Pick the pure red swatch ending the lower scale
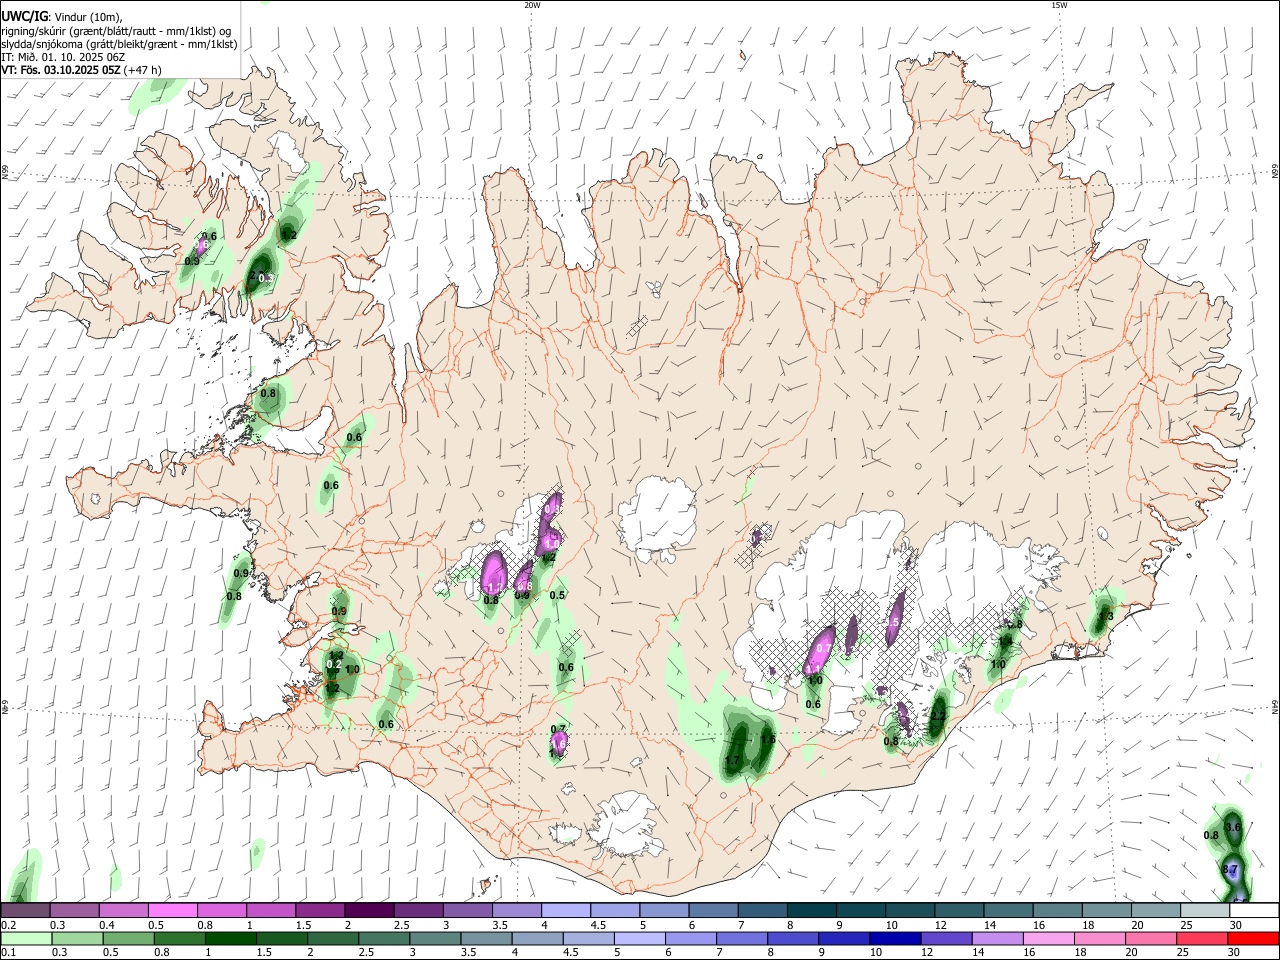The image size is (1280, 960). pyautogui.click(x=1253, y=938)
